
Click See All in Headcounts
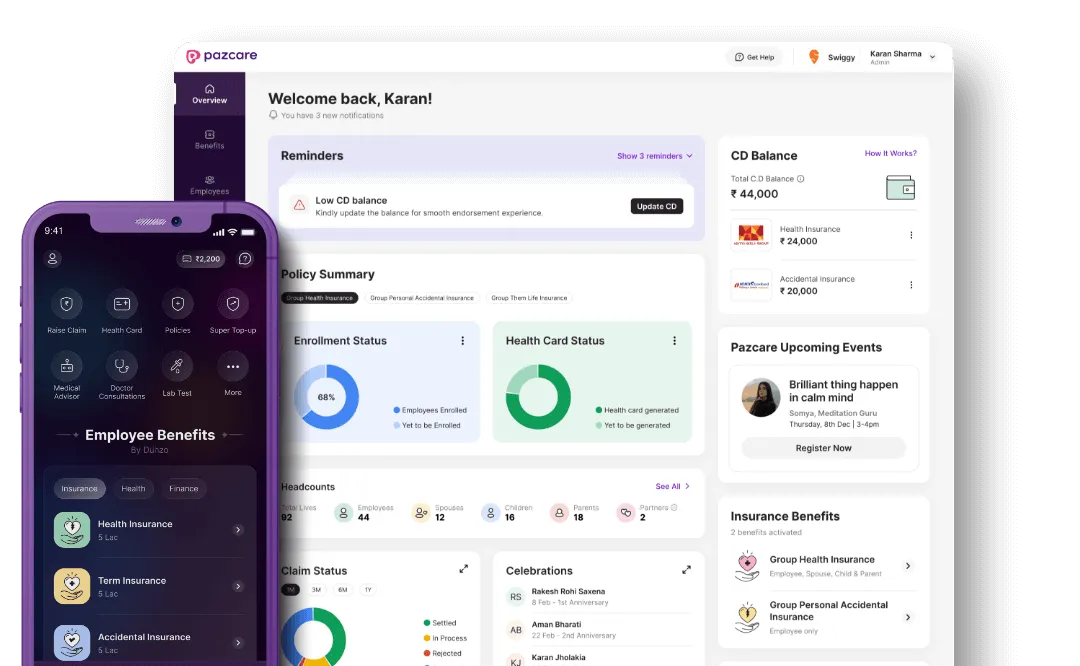pyautogui.click(x=672, y=486)
